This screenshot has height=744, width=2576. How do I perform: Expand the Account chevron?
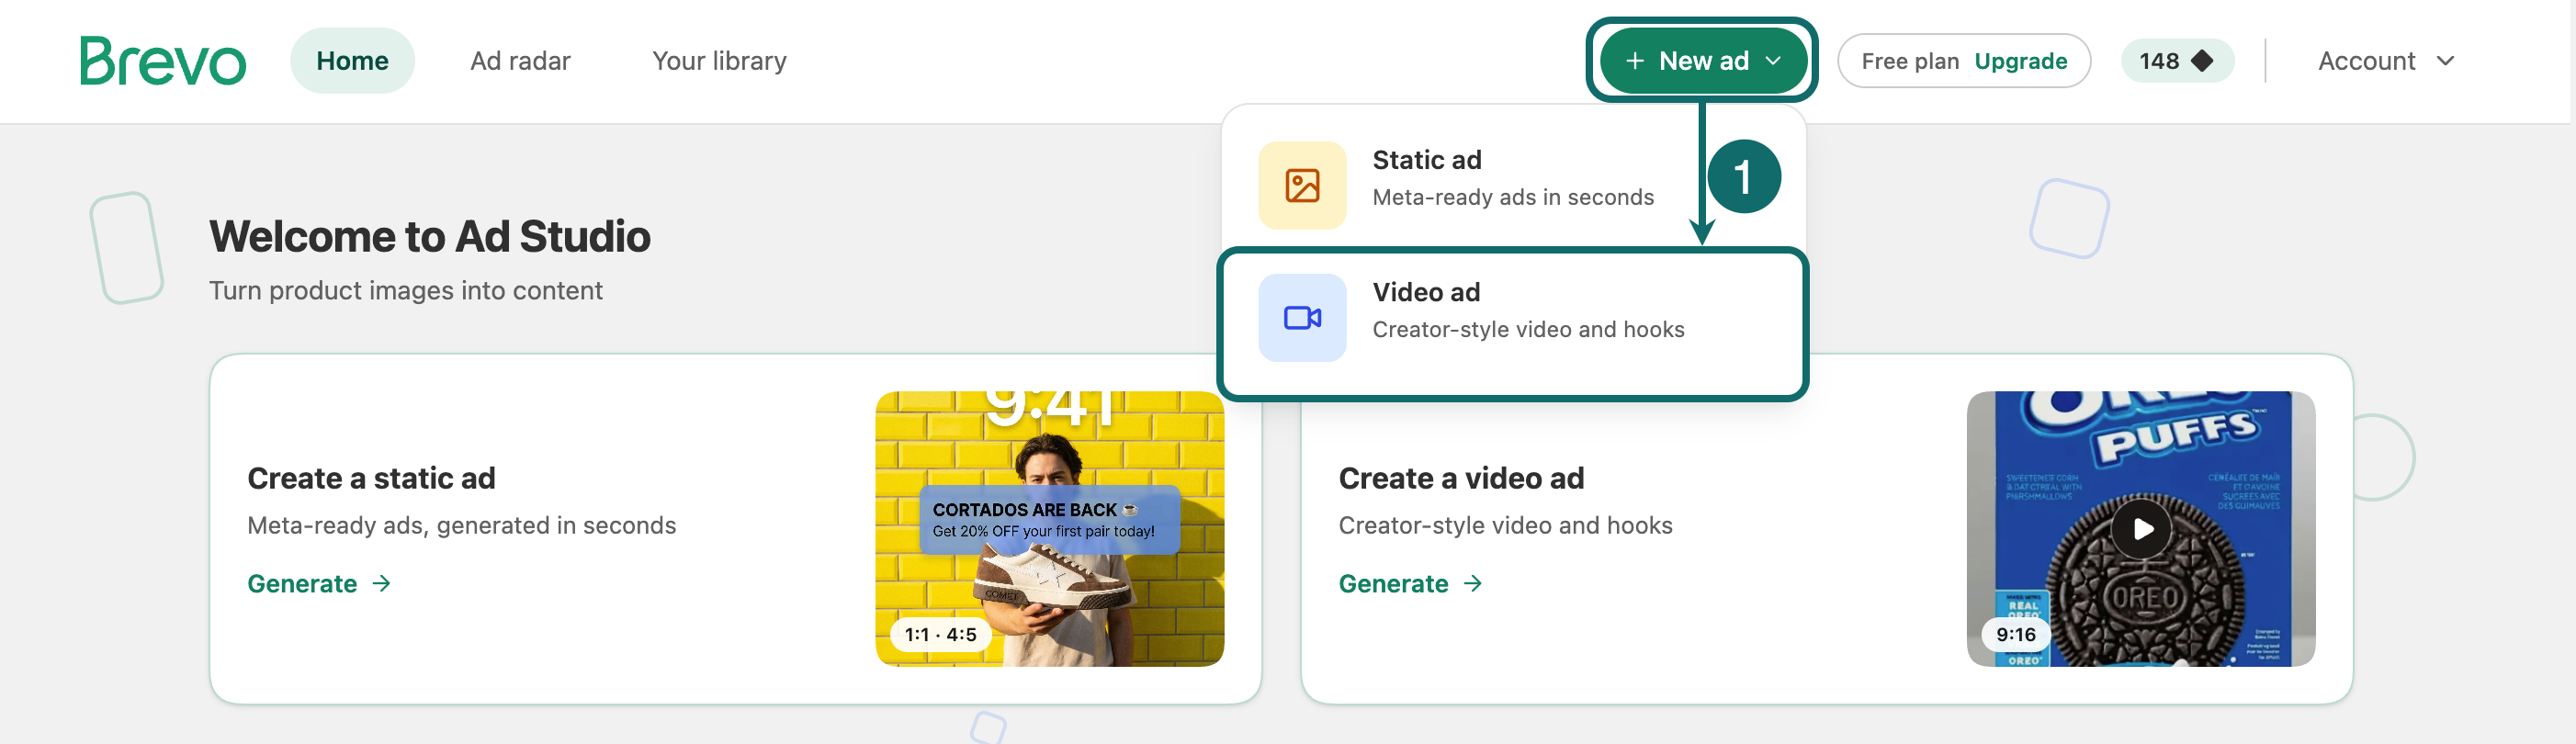tap(2445, 61)
